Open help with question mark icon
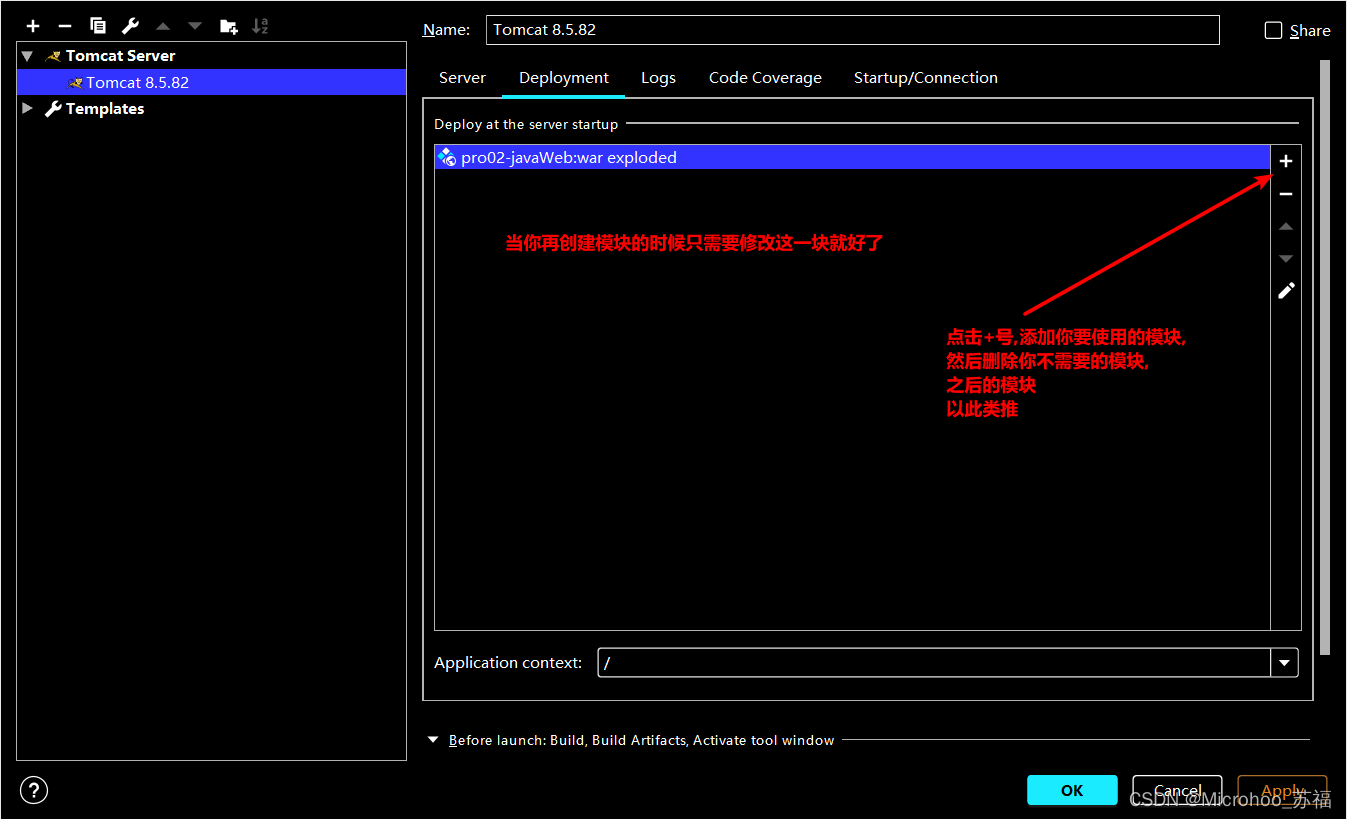Screen dimensions: 1347x819 coord(34,790)
